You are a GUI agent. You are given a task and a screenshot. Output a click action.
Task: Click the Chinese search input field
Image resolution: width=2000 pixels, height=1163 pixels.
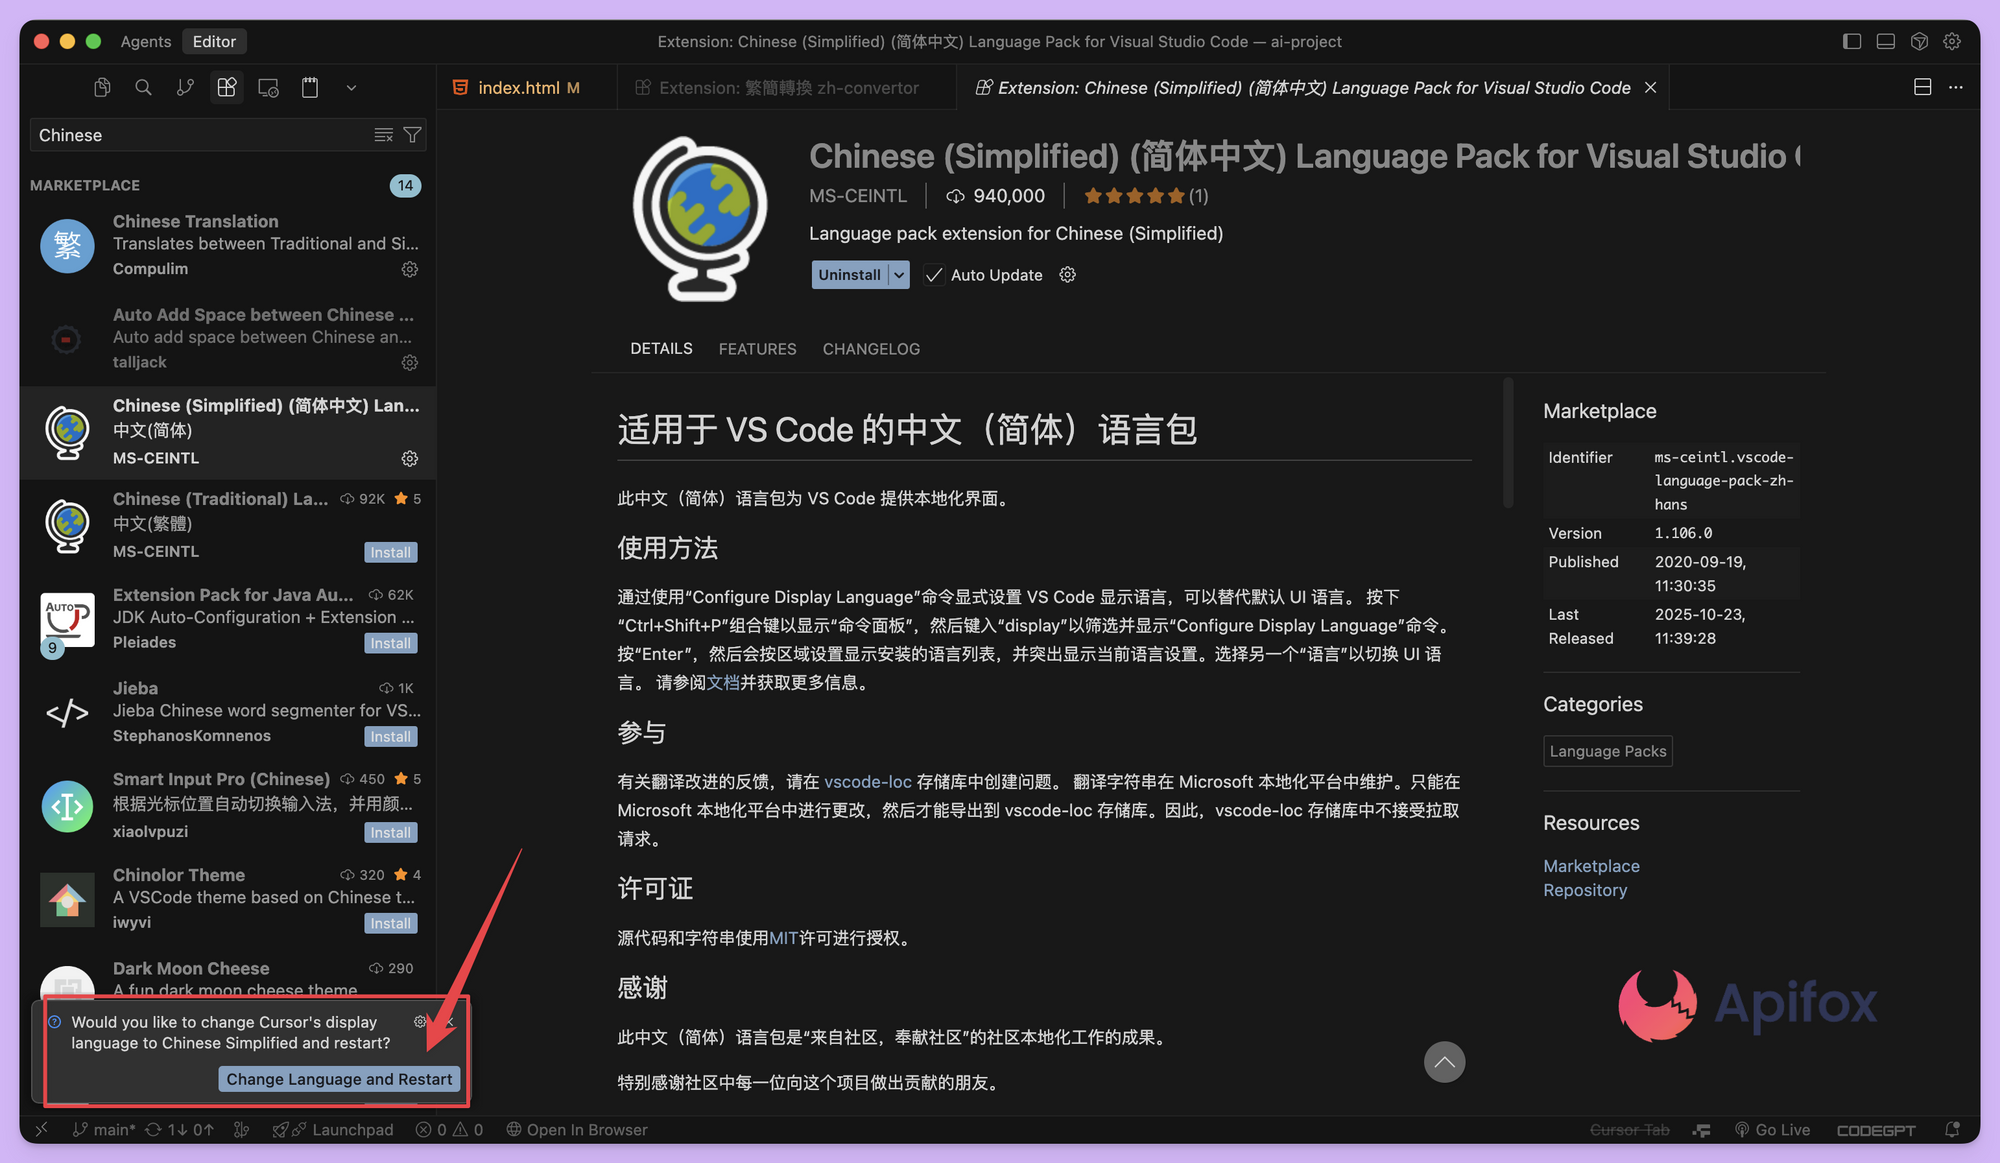[x=200, y=135]
